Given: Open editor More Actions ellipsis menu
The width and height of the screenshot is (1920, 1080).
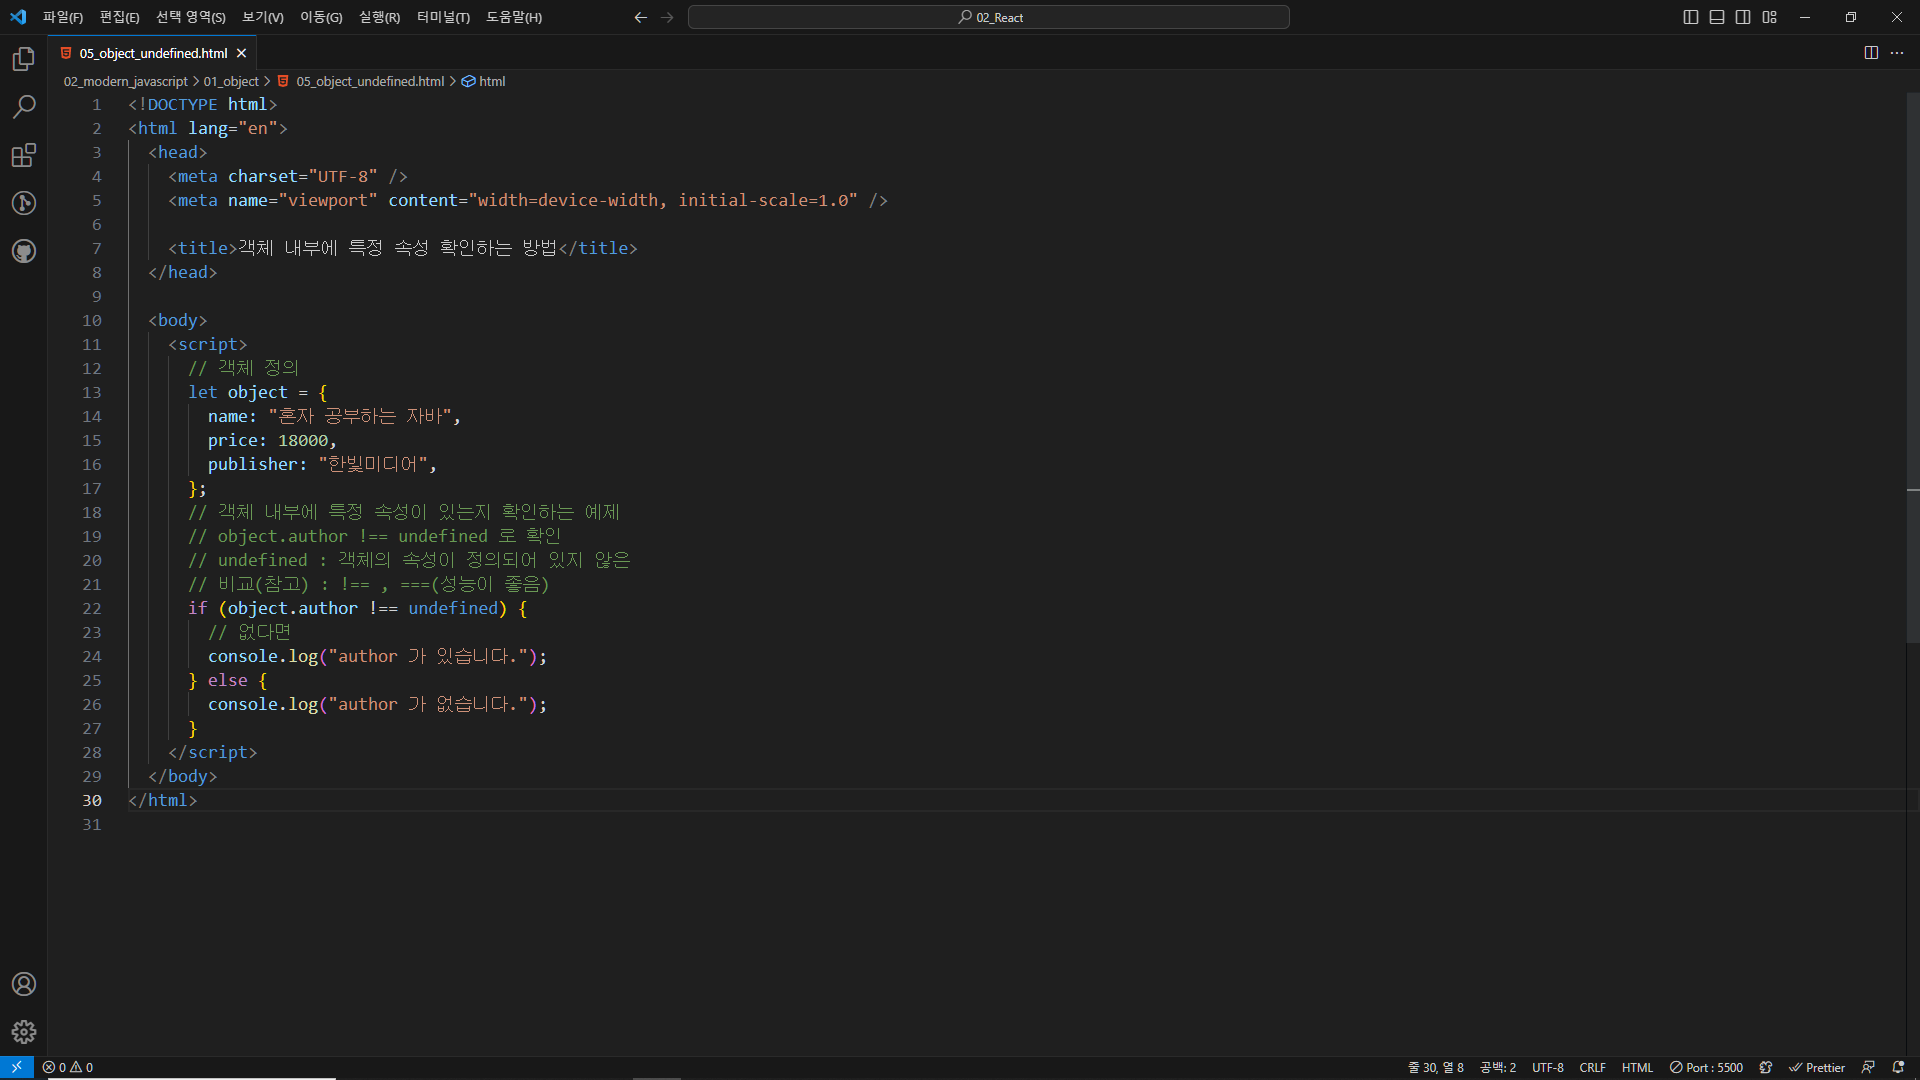Looking at the screenshot, I should pos(1897,53).
